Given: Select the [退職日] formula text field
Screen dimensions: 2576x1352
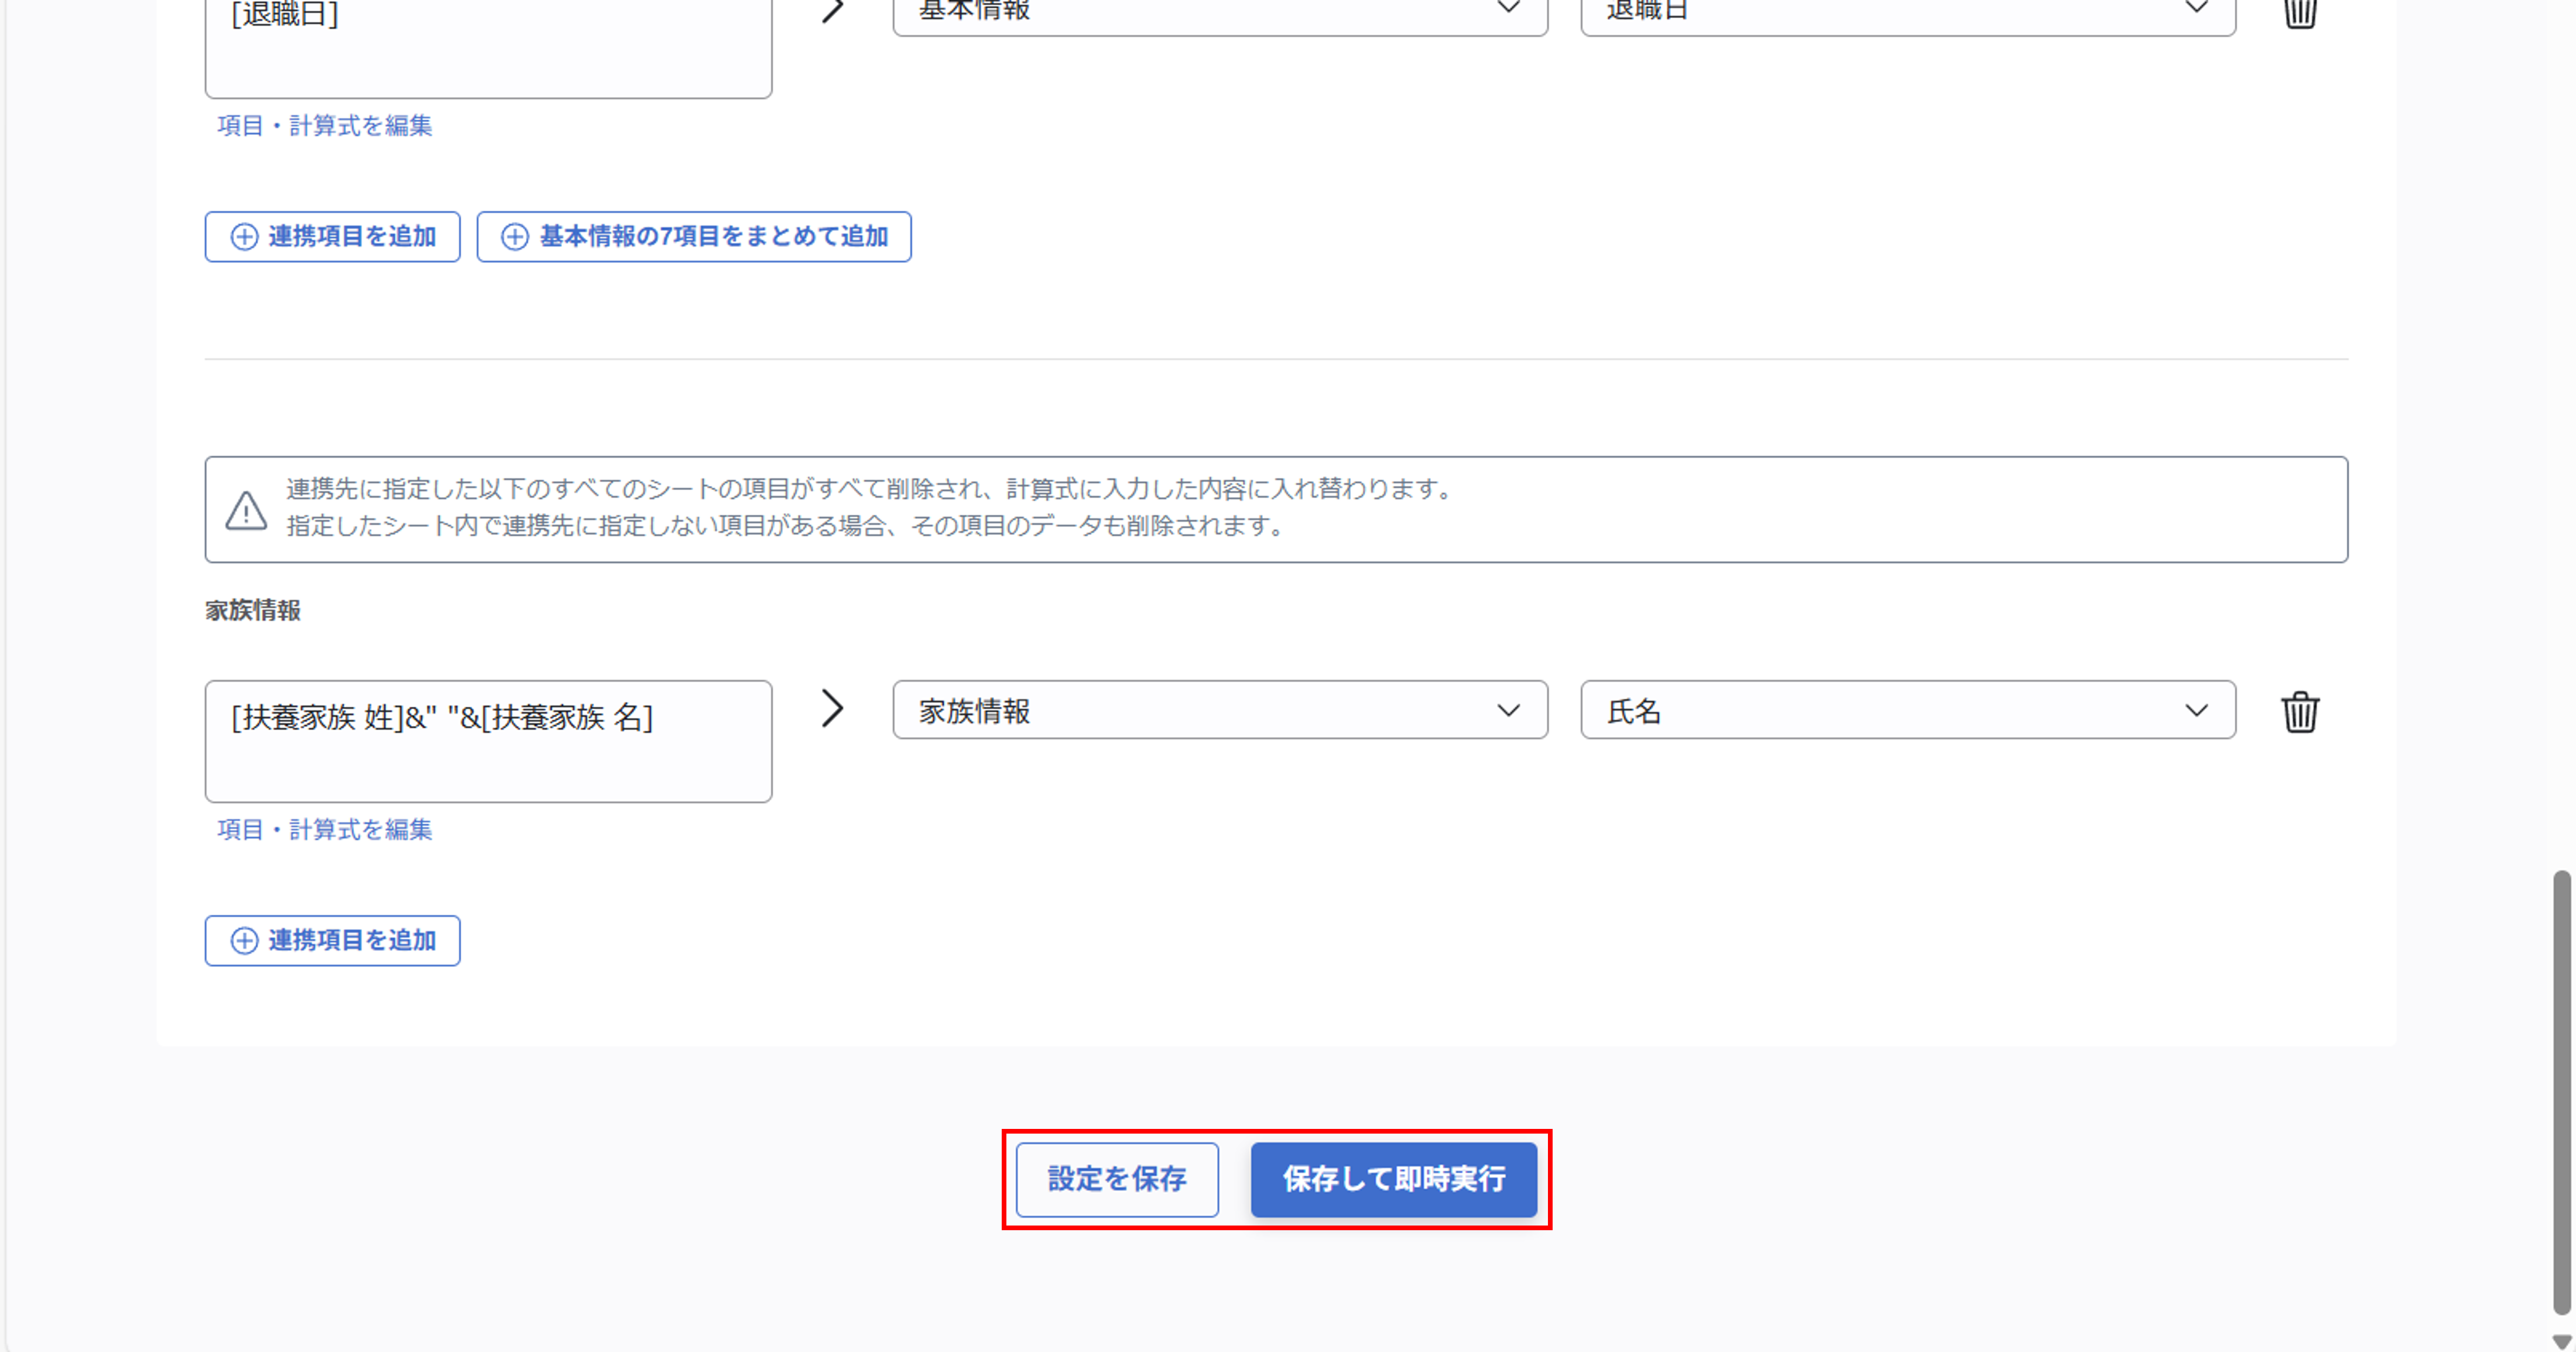Looking at the screenshot, I should 488,45.
